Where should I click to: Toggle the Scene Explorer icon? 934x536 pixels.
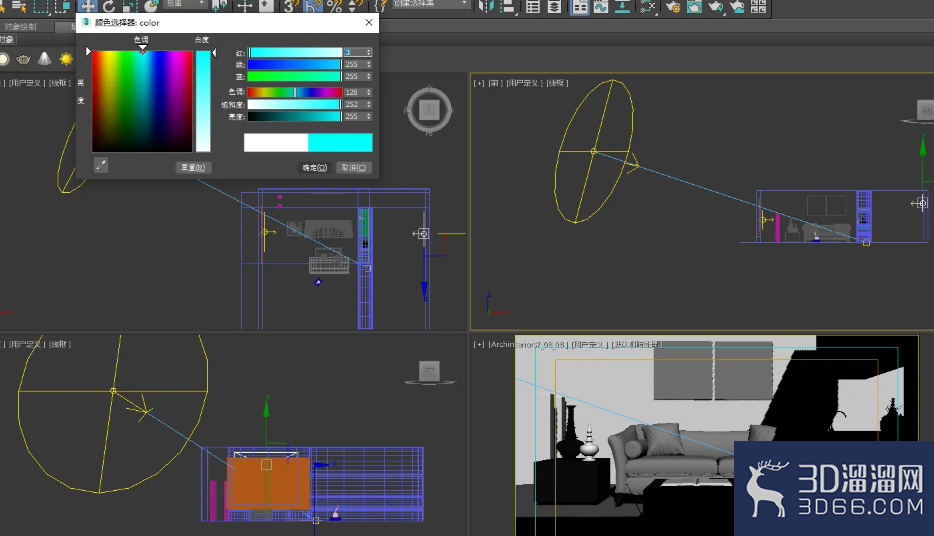(x=533, y=6)
